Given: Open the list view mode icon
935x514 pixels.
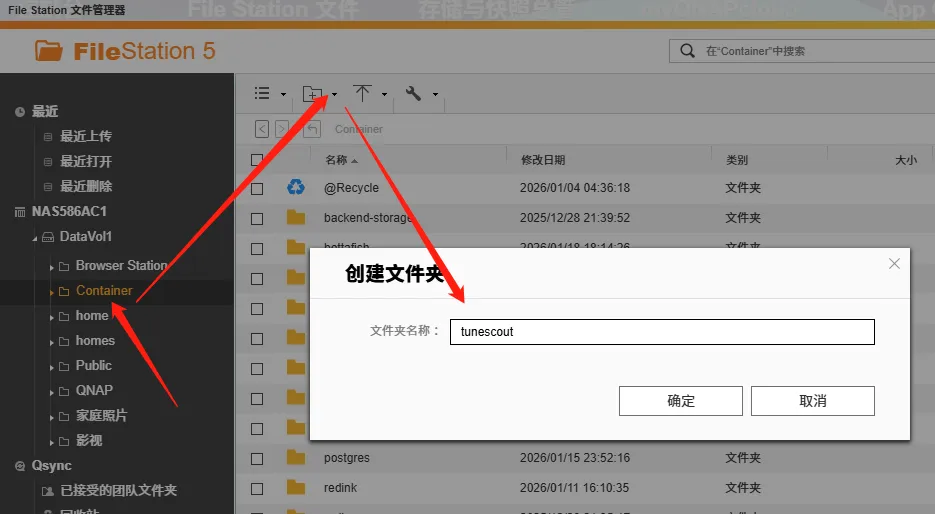Looking at the screenshot, I should pos(262,93).
